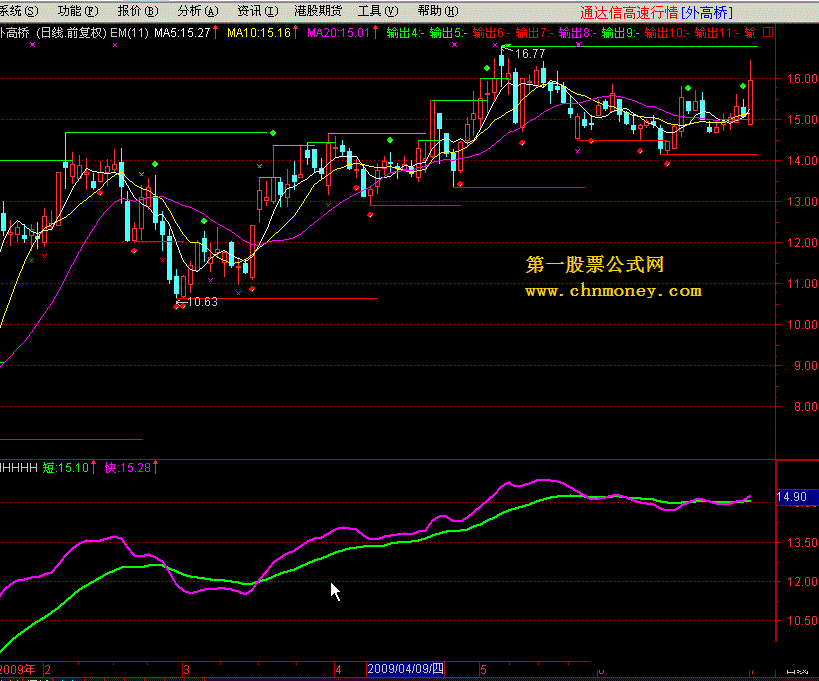Click the 输出8 indicator label

click(577, 33)
